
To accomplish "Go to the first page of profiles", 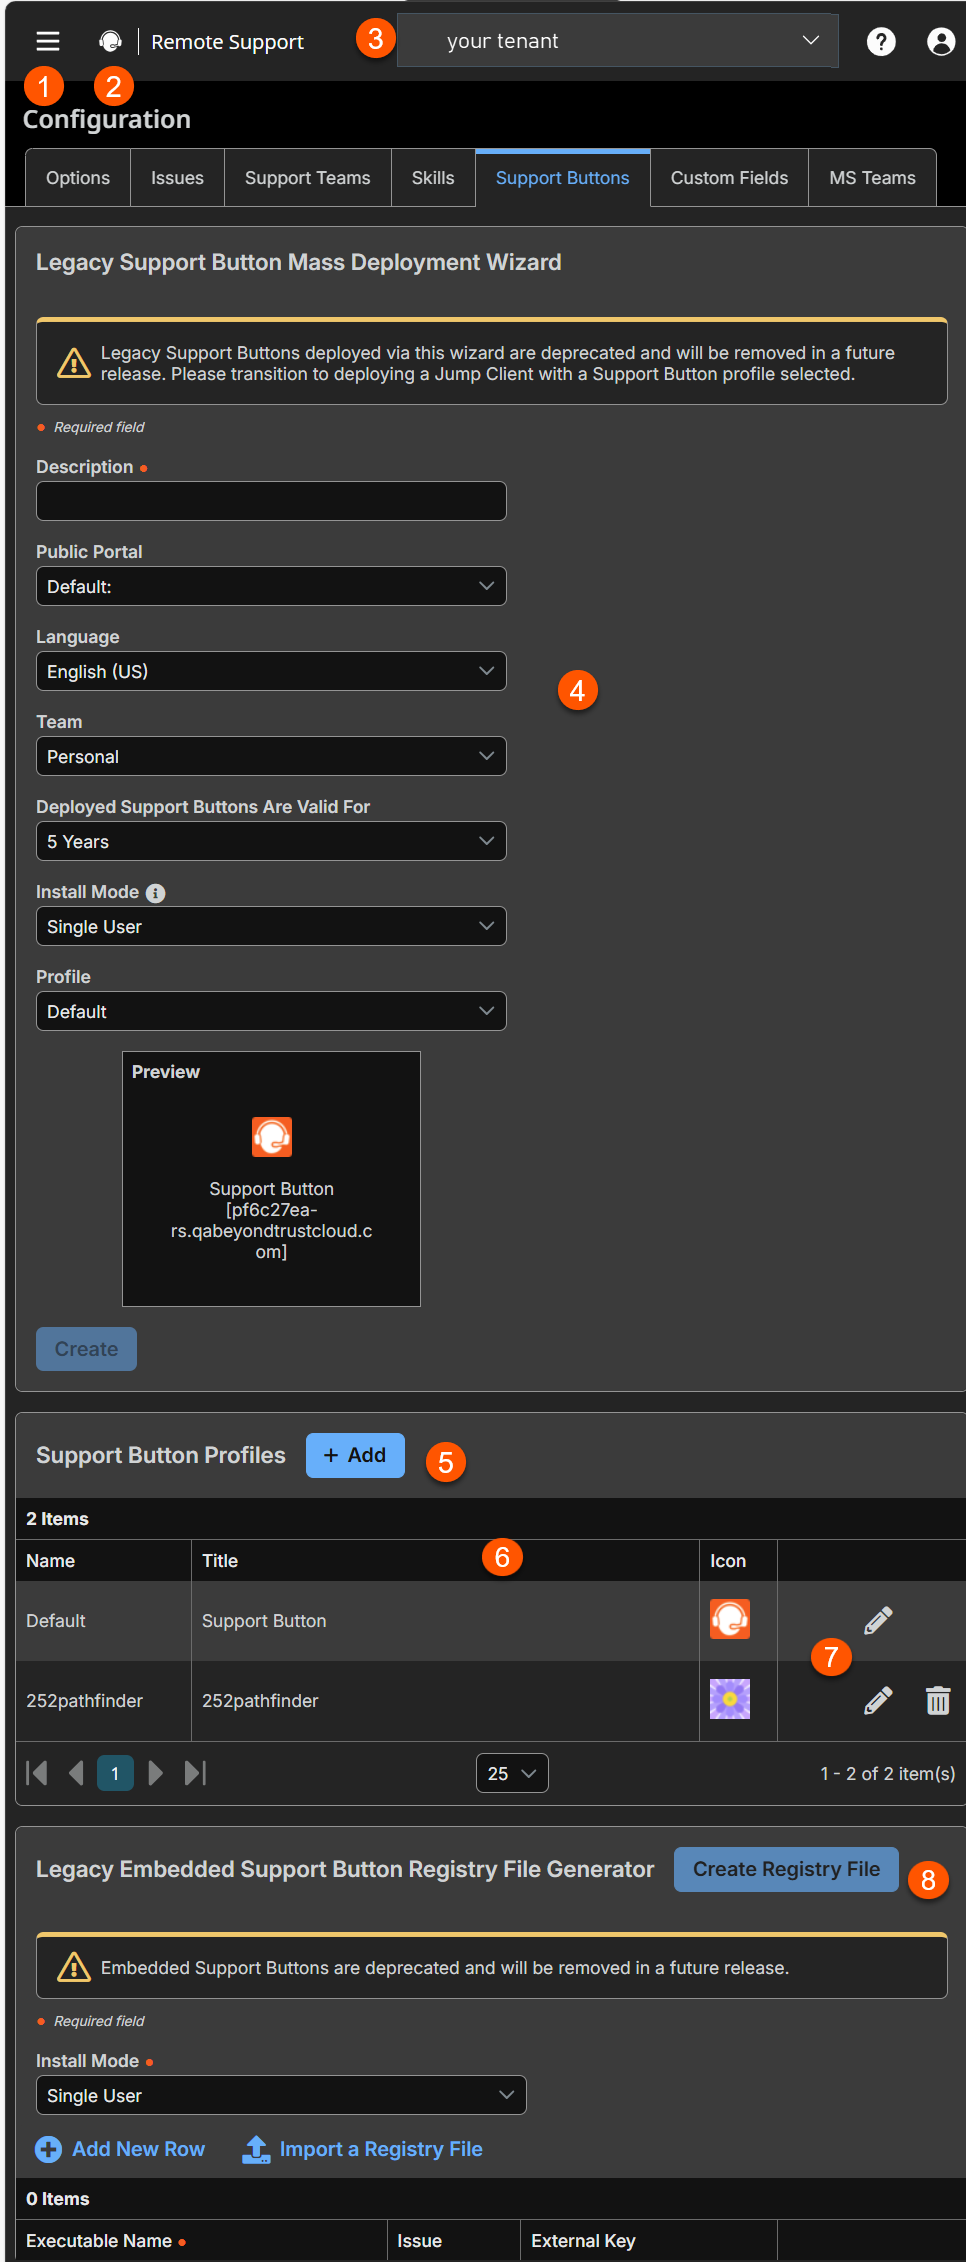I will (x=37, y=1773).
